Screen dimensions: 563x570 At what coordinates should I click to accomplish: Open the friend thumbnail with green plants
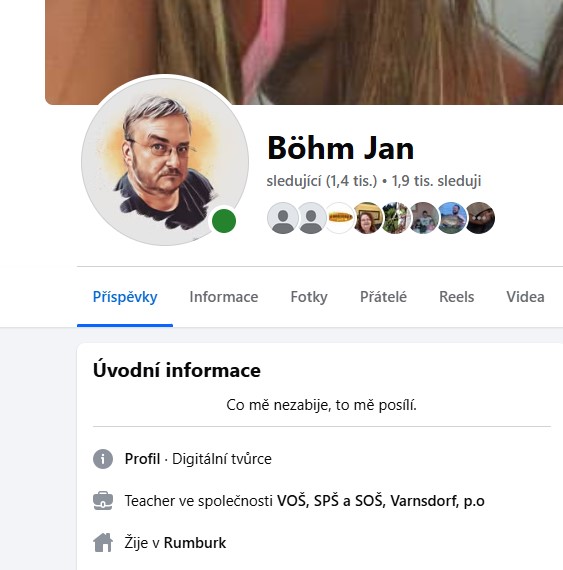point(396,218)
